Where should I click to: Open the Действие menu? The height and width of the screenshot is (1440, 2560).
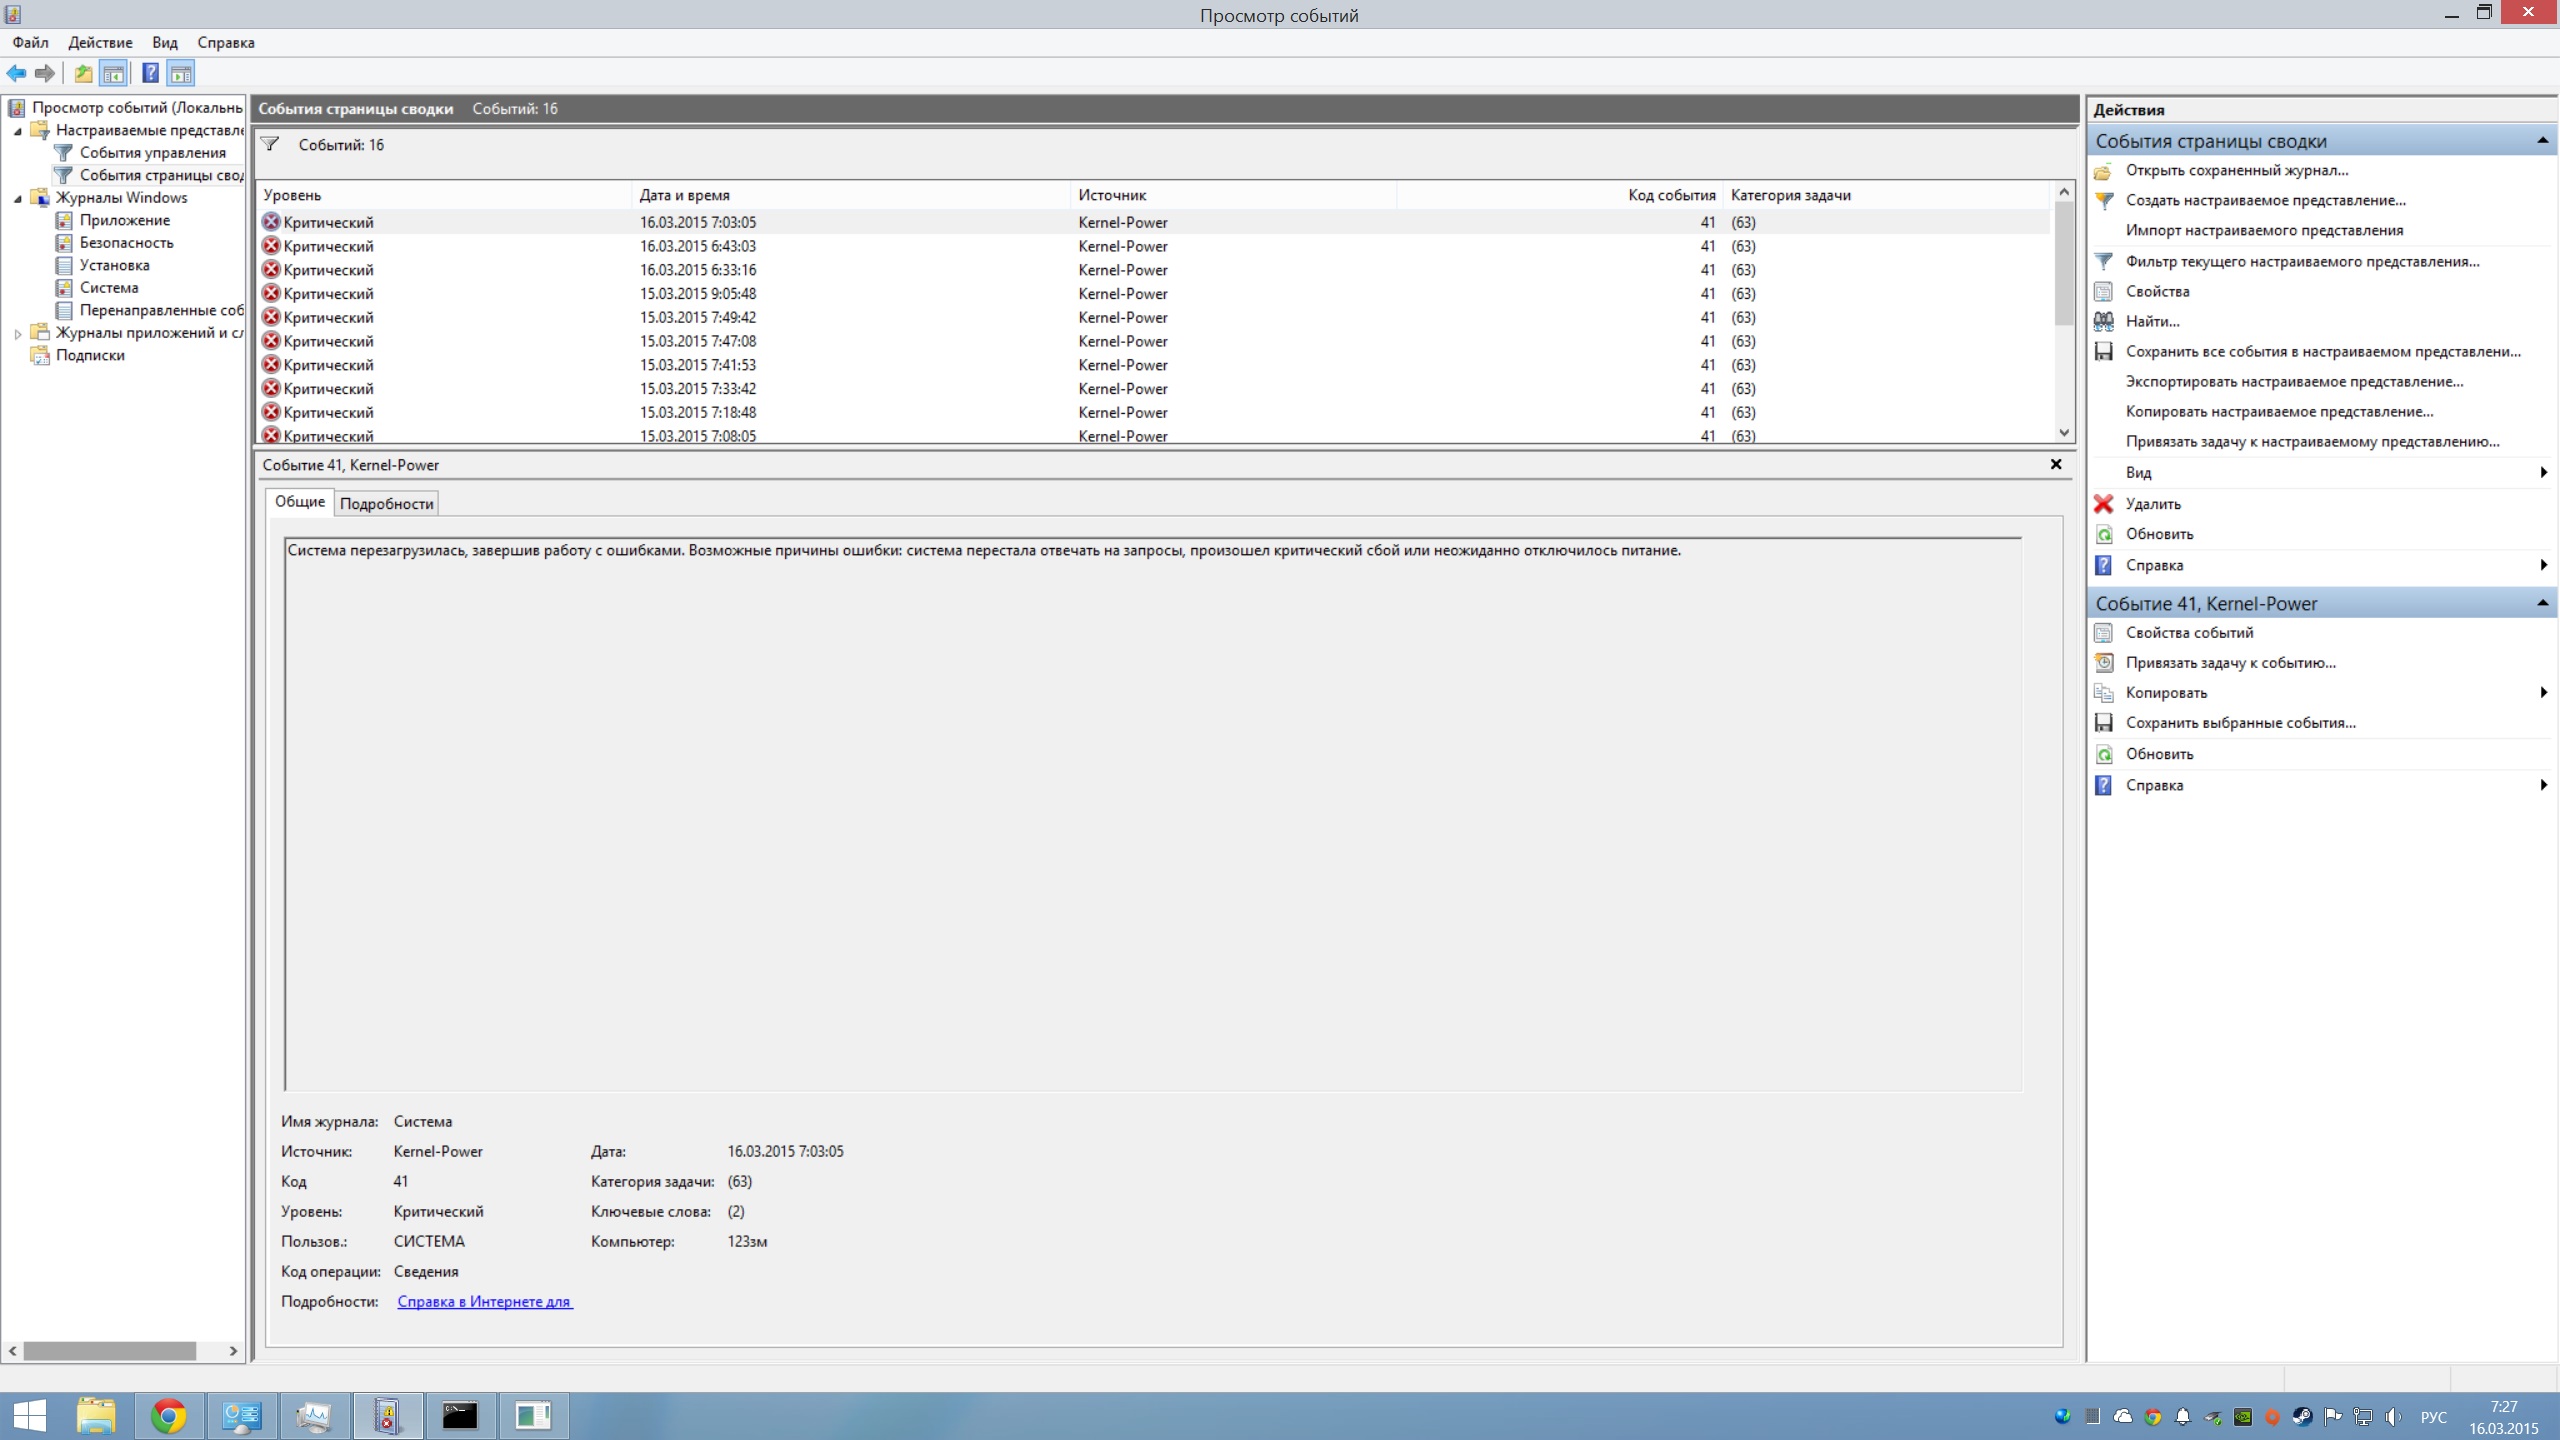click(x=100, y=42)
